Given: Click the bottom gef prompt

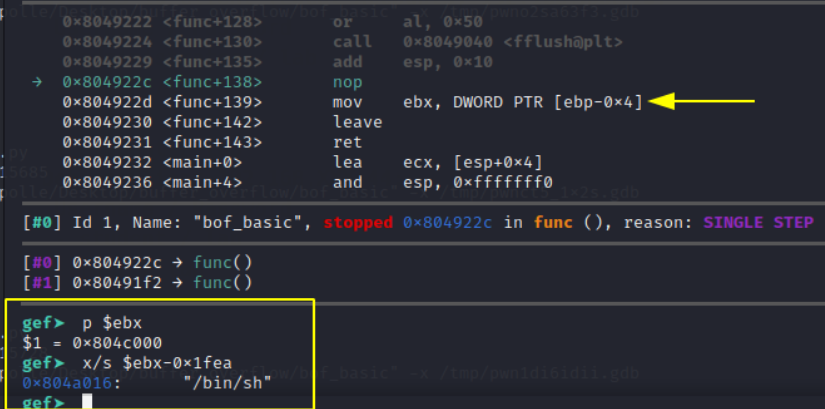Looking at the screenshot, I should tap(44, 403).
